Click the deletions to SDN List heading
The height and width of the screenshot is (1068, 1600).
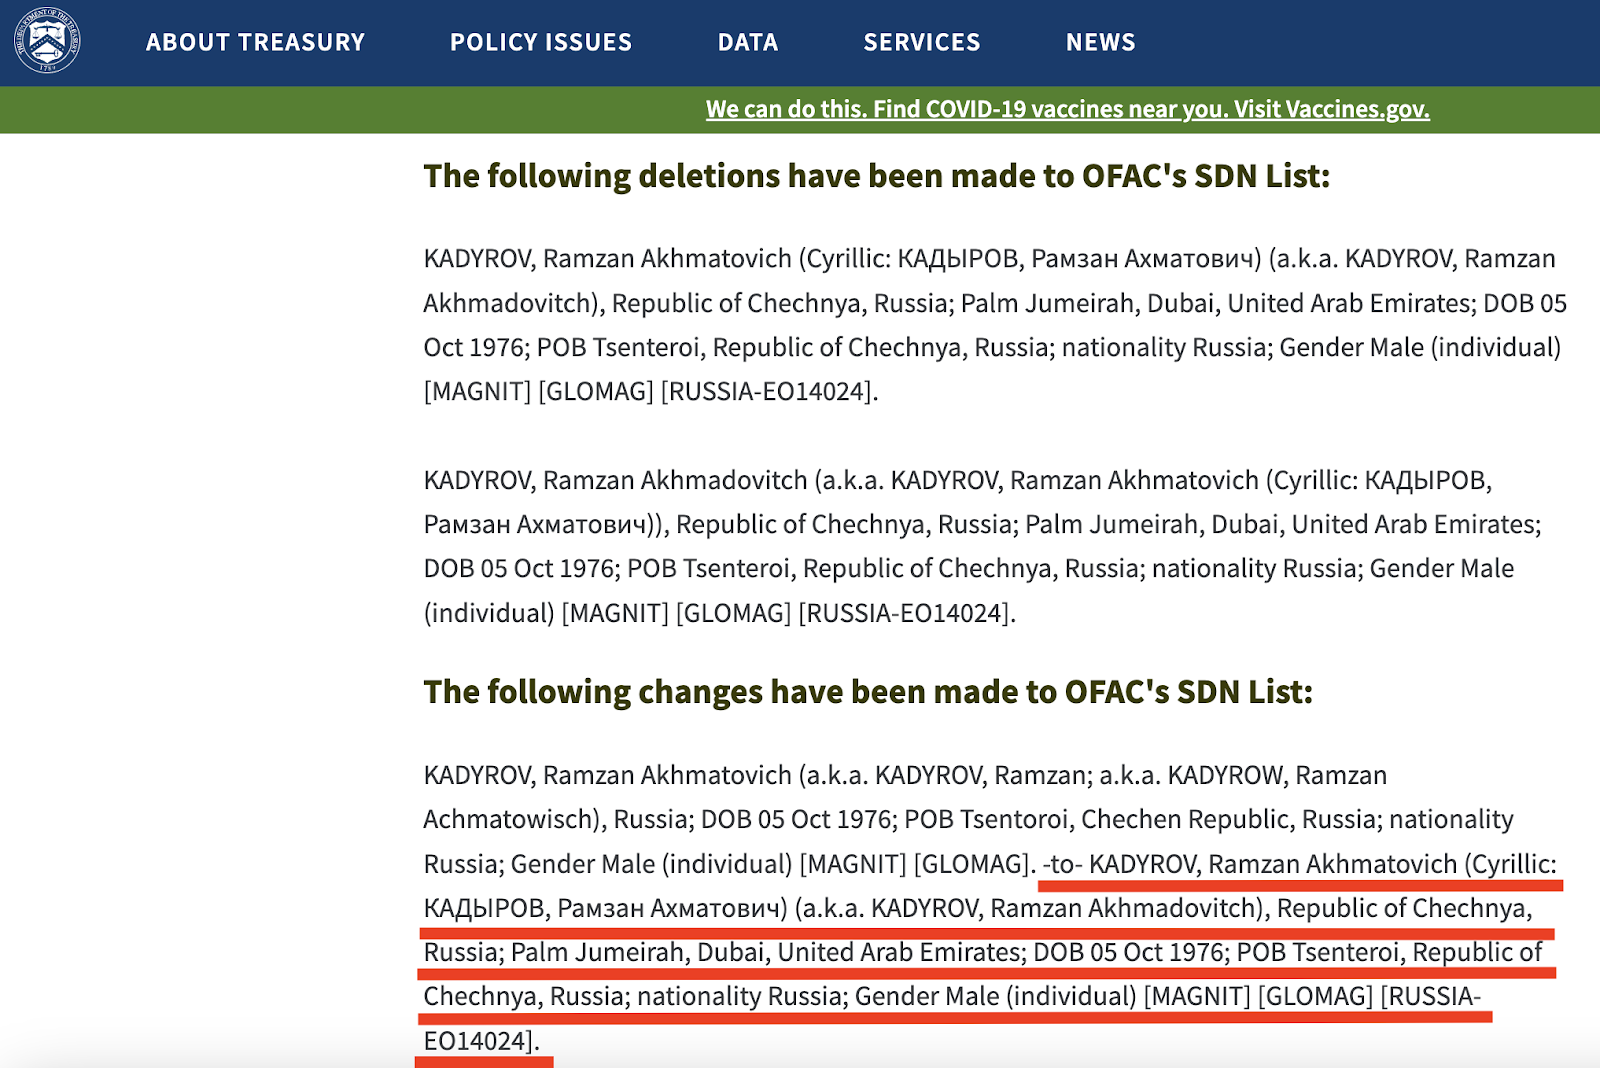[877, 176]
